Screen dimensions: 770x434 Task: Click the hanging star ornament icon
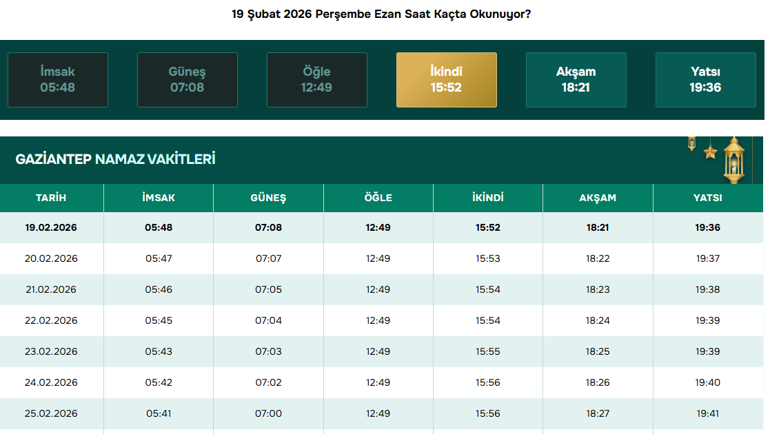point(710,151)
